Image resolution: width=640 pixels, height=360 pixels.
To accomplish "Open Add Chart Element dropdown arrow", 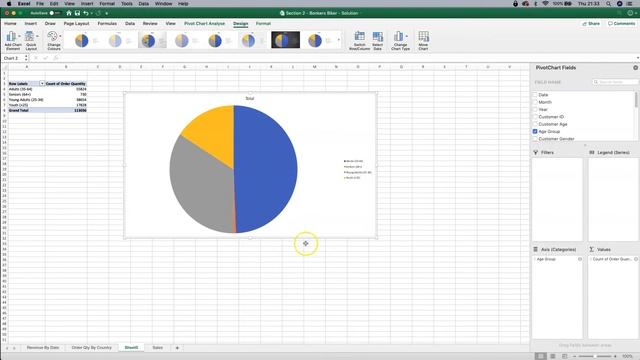I will (x=19, y=36).
